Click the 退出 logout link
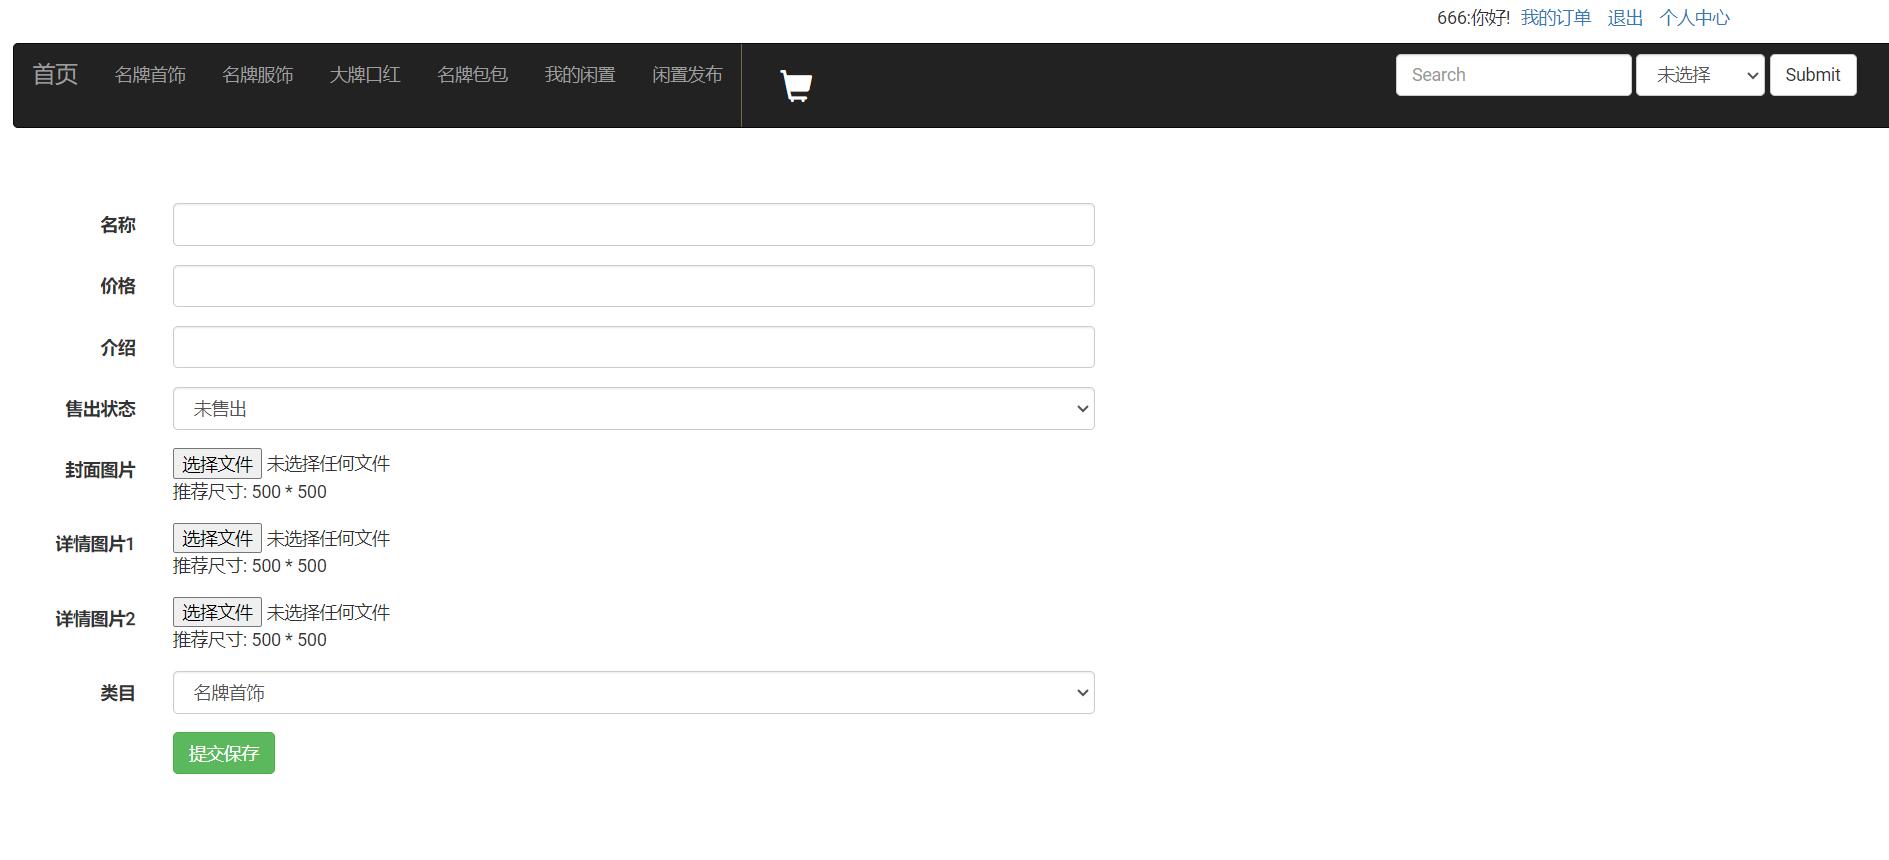 [x=1625, y=18]
